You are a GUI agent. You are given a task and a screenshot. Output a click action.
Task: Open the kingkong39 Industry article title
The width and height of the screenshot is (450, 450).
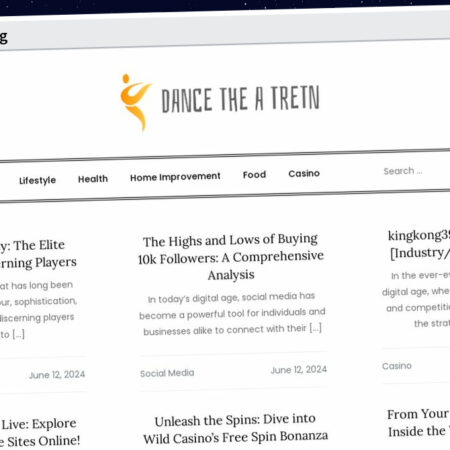point(419,244)
